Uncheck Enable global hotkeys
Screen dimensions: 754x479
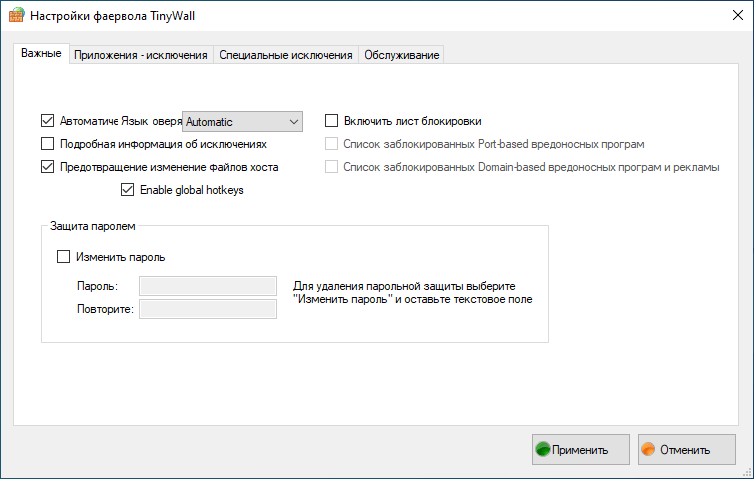127,190
